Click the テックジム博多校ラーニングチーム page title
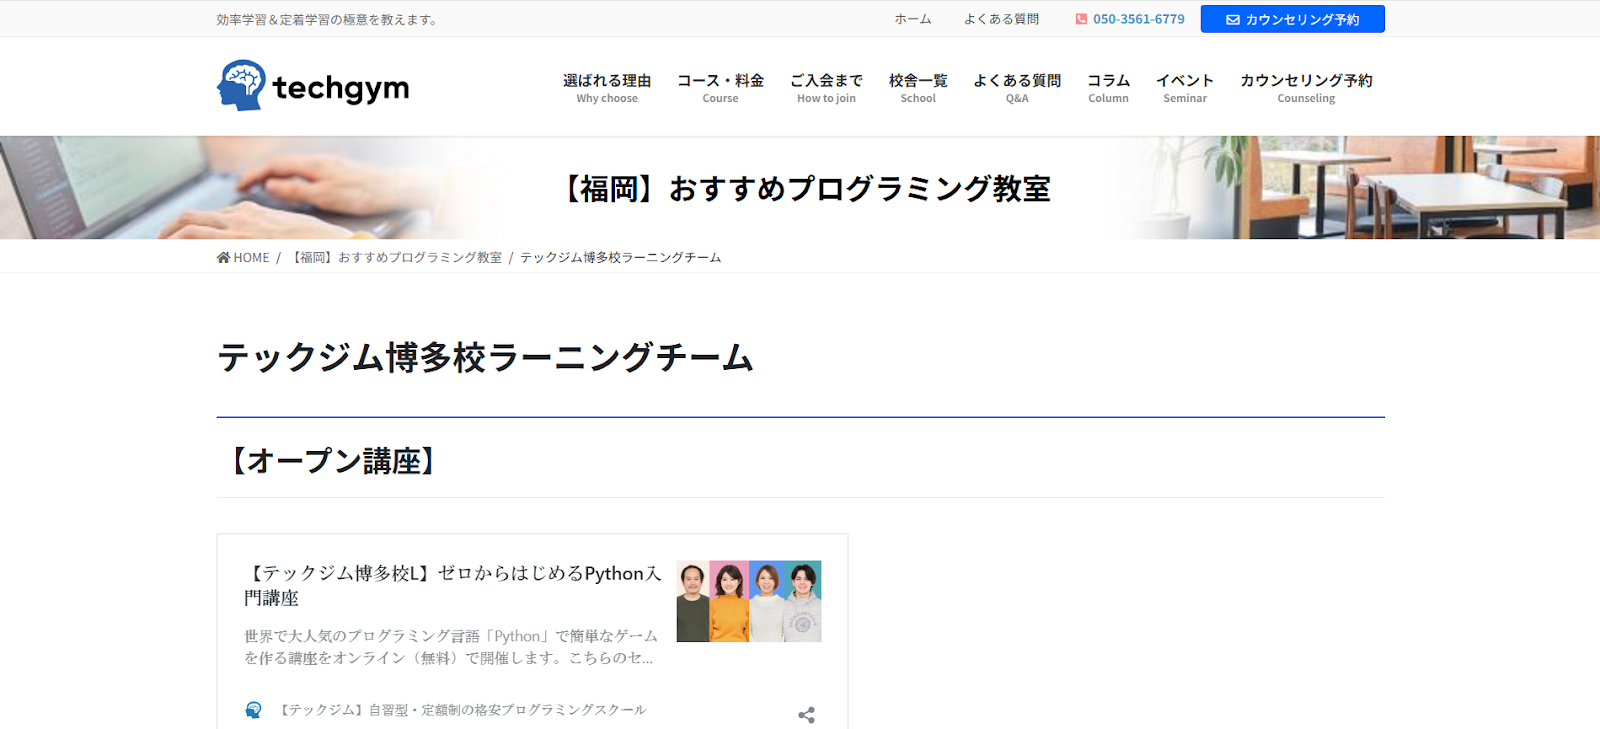Image resolution: width=1600 pixels, height=729 pixels. coord(485,357)
